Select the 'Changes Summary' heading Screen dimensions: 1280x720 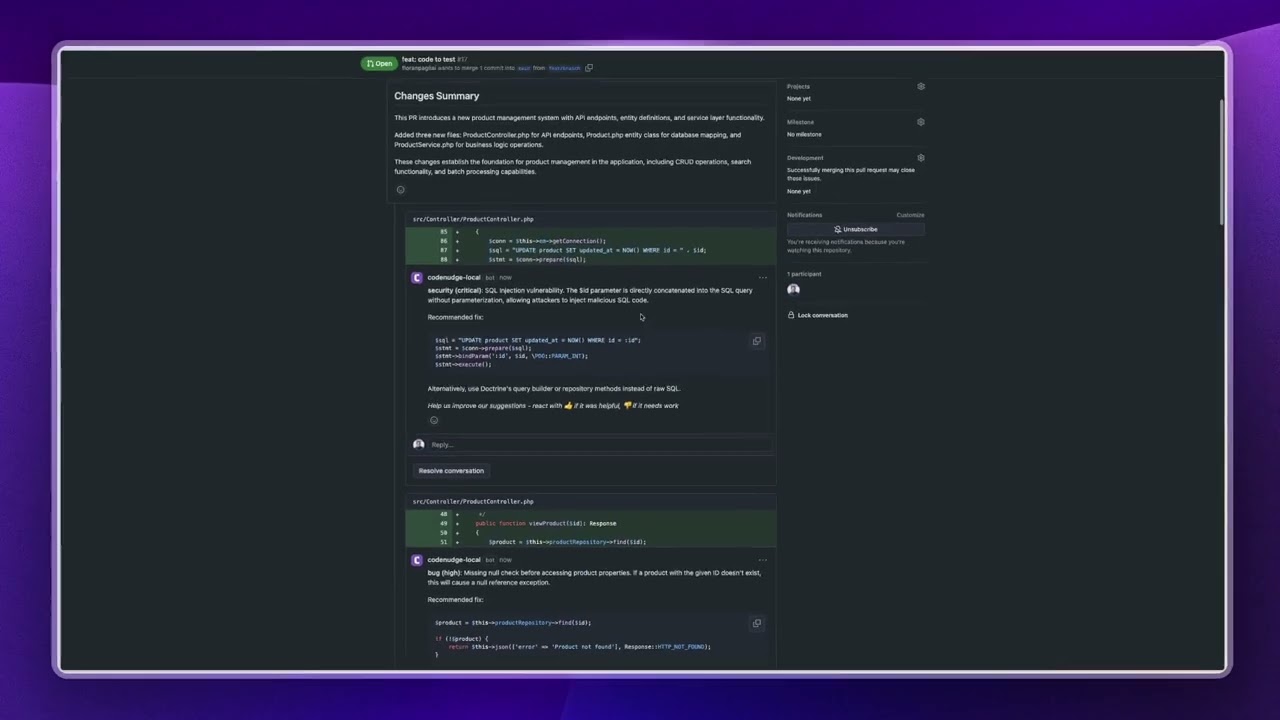click(436, 96)
